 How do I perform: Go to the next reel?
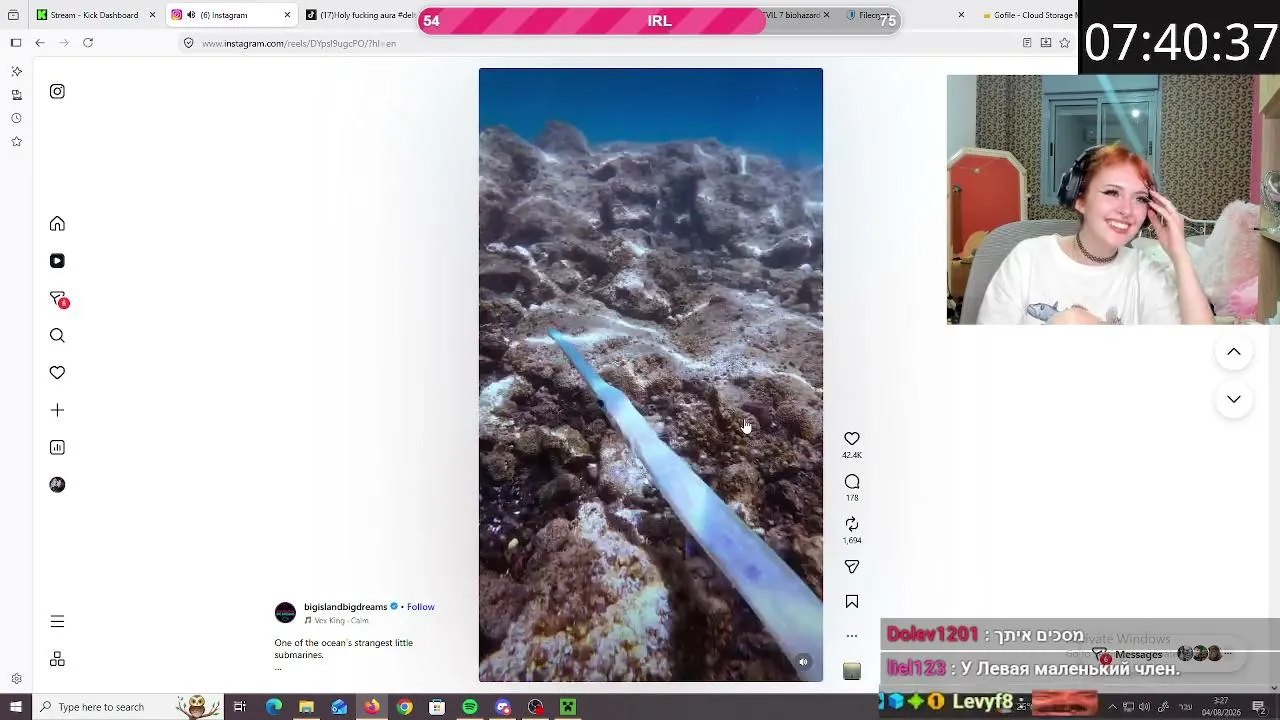pos(1234,399)
